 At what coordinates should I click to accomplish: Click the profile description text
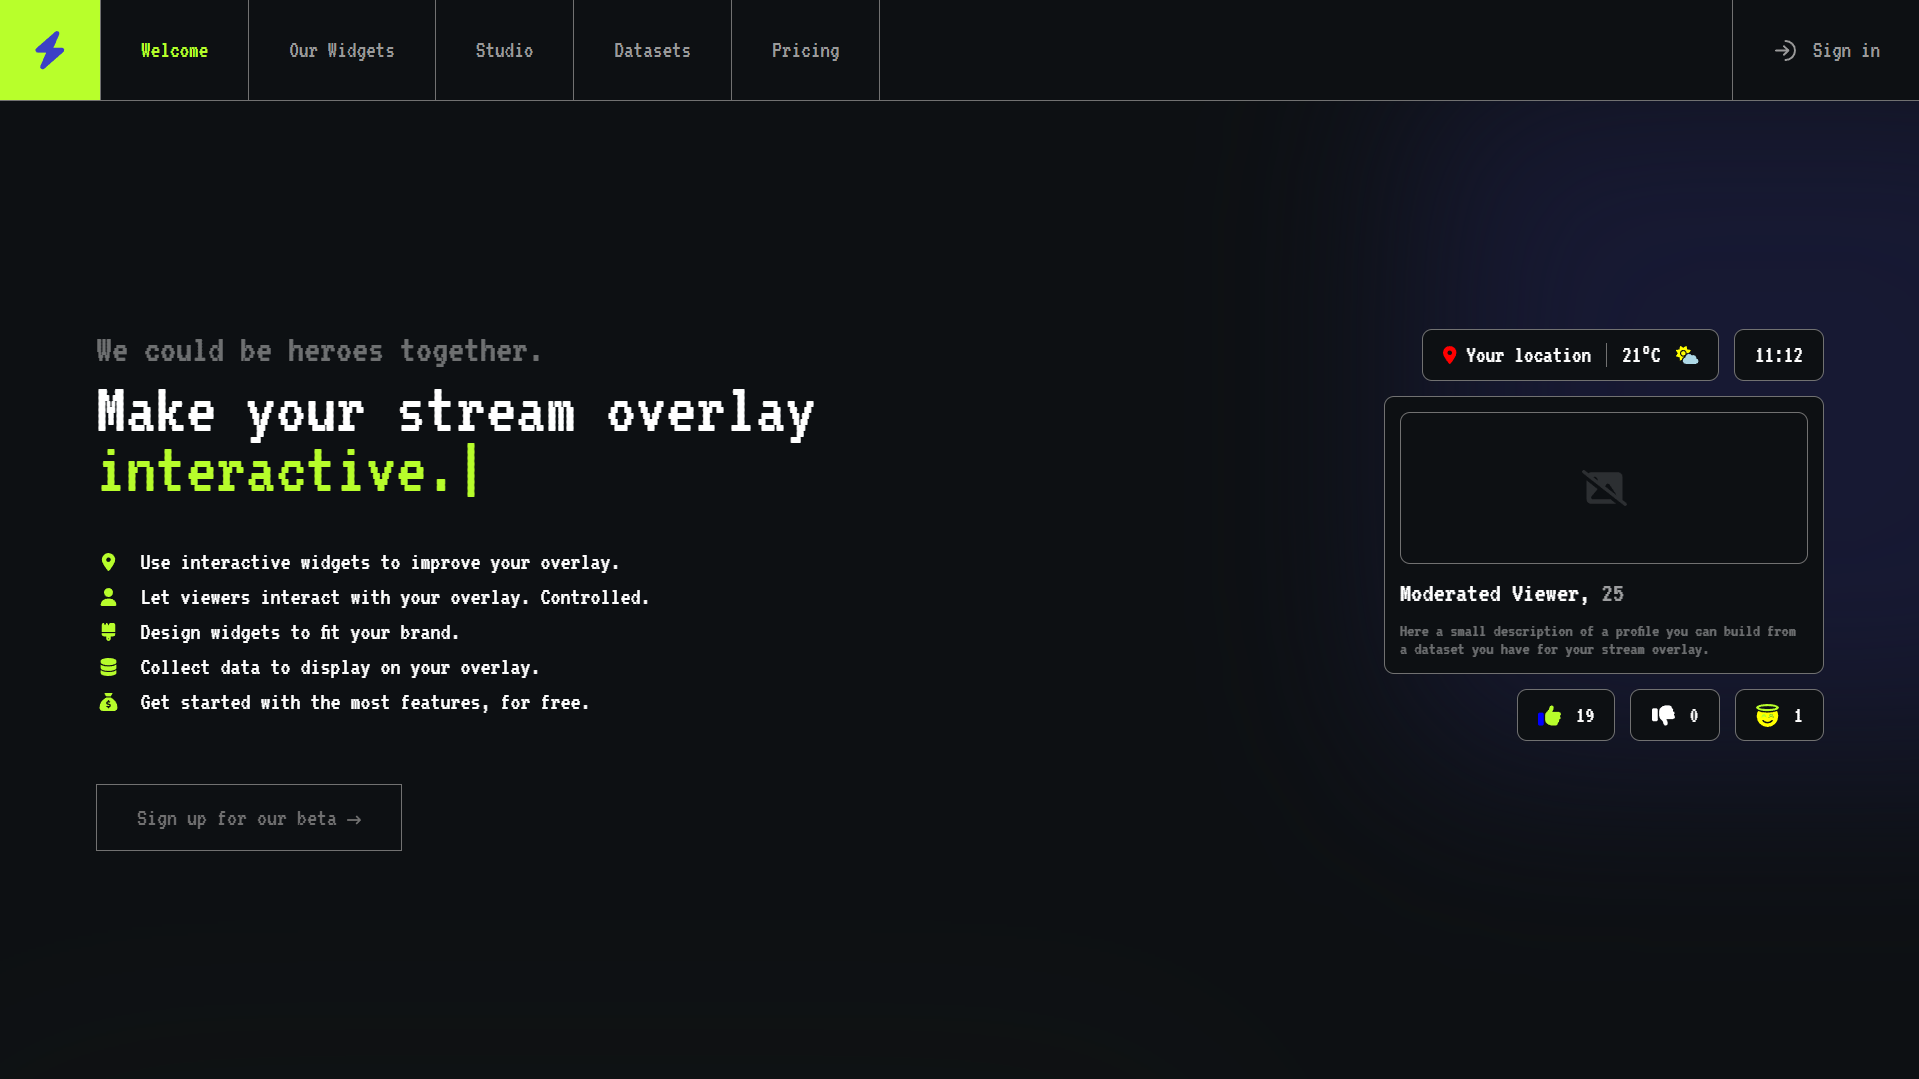coord(1598,640)
